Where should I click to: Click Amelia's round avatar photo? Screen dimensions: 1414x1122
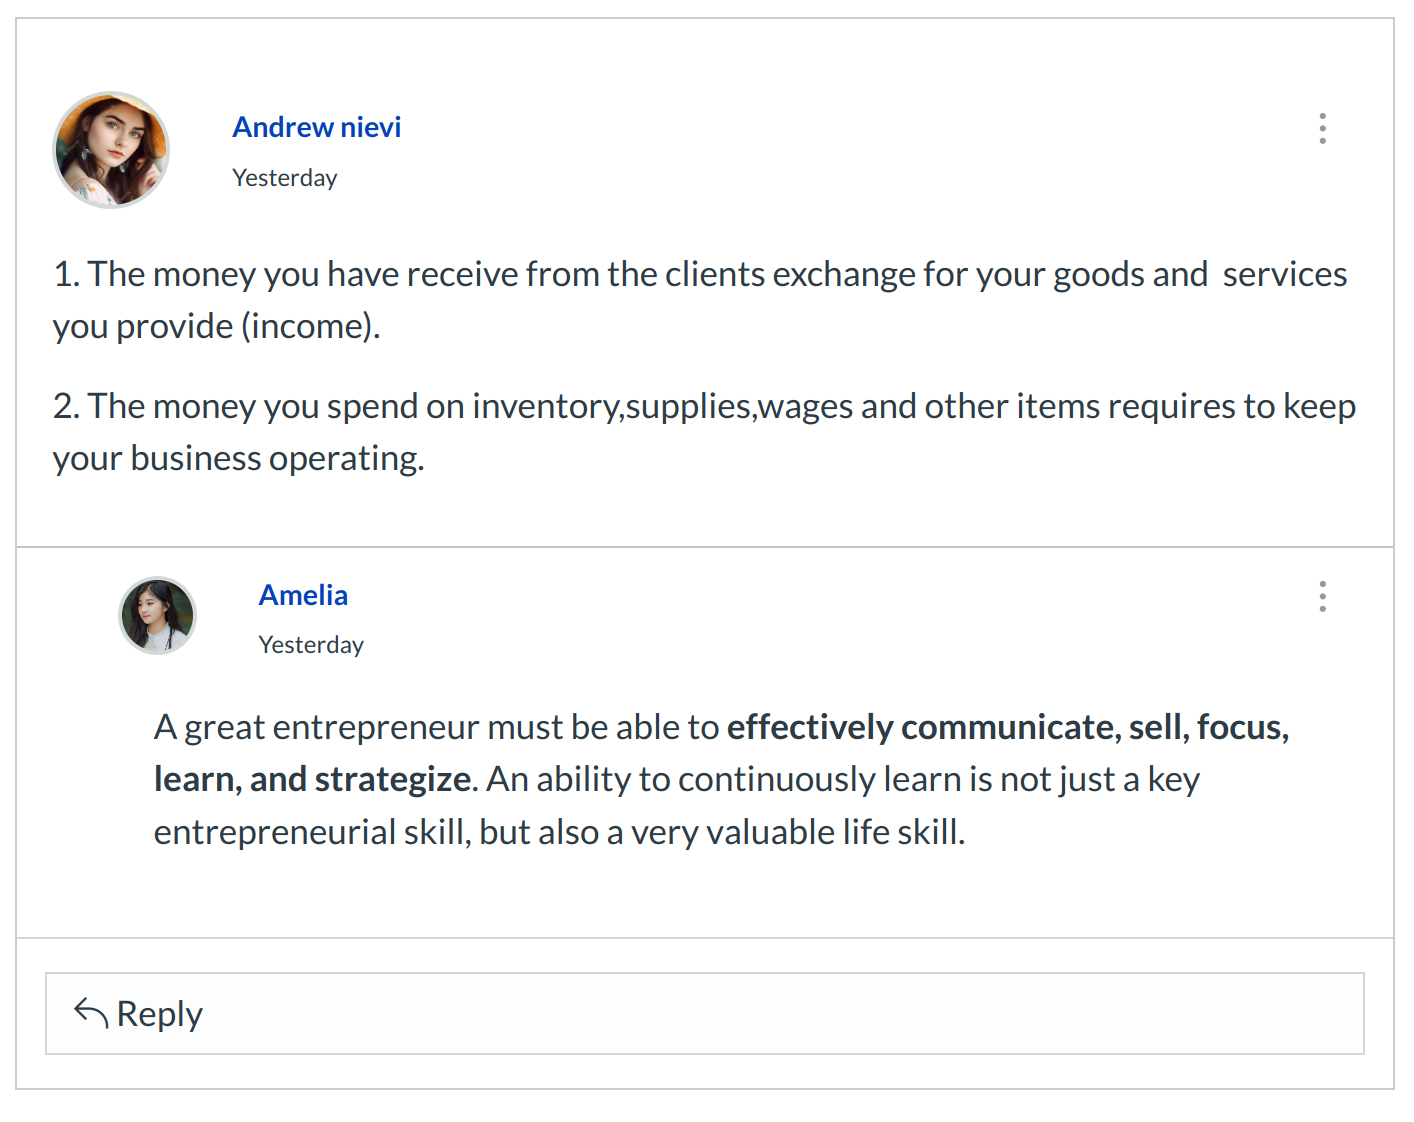157,616
